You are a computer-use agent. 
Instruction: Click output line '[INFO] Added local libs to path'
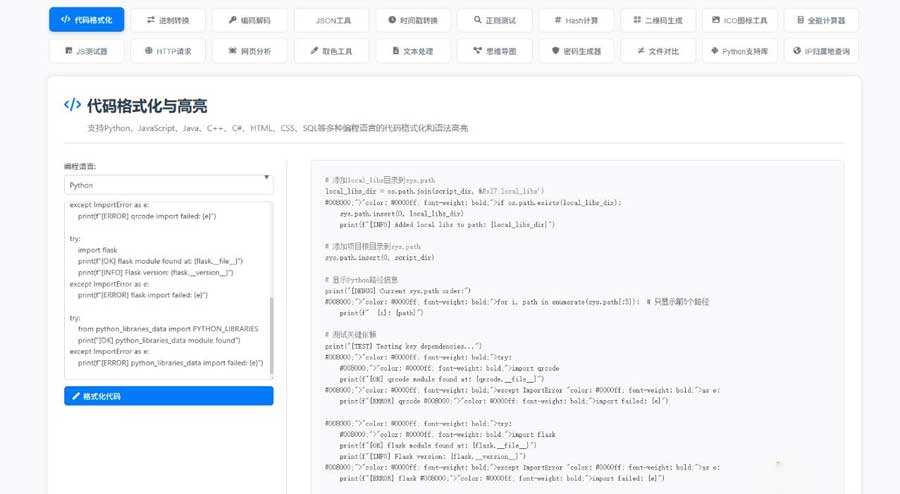tap(447, 224)
